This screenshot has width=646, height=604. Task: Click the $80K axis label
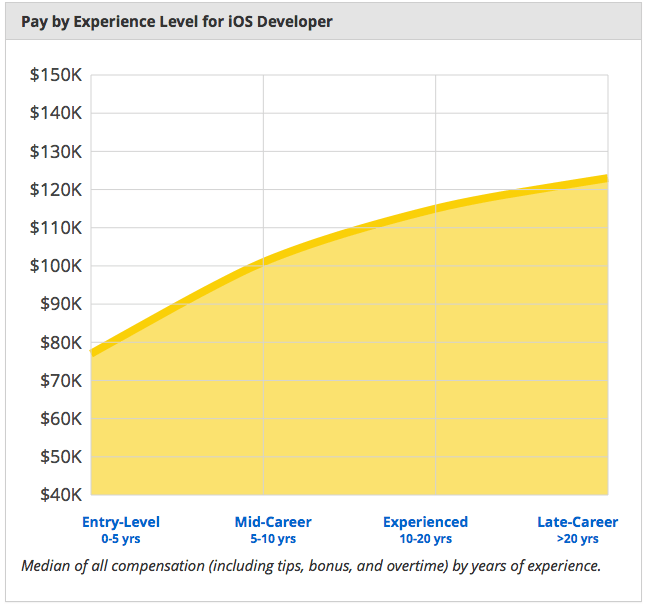click(61, 342)
